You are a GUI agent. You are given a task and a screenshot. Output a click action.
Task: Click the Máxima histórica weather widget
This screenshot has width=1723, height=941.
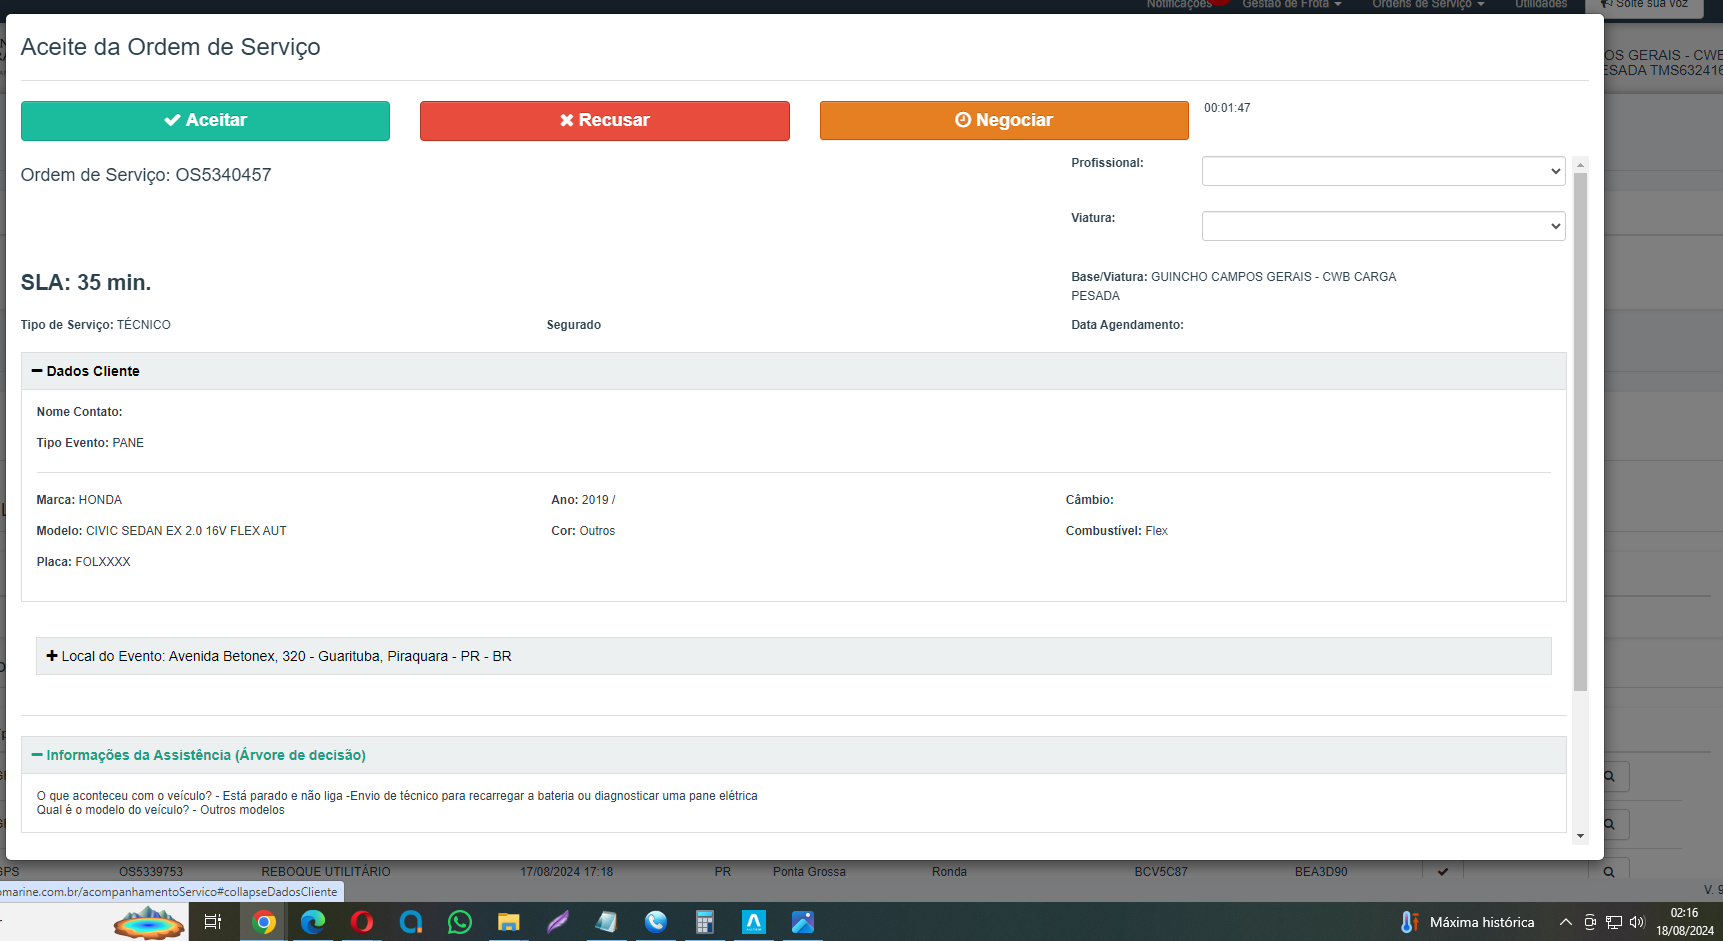pos(1467,922)
